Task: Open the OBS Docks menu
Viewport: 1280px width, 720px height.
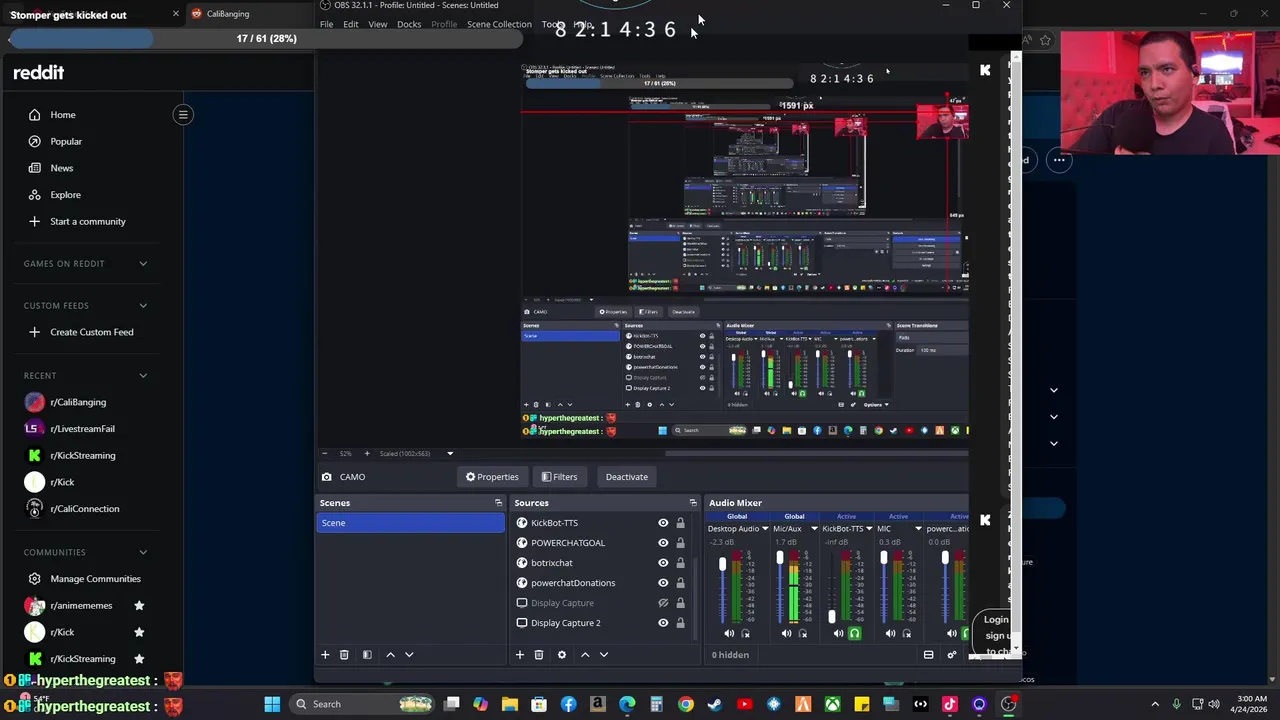Action: click(409, 24)
